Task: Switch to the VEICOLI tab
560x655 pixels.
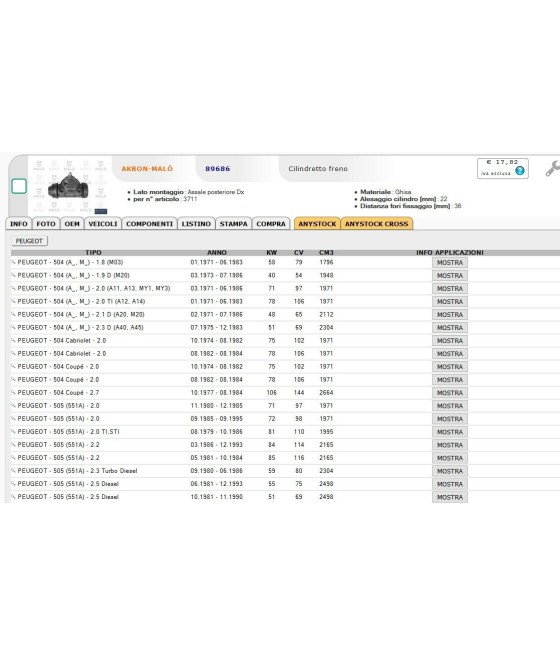Action: point(103,224)
